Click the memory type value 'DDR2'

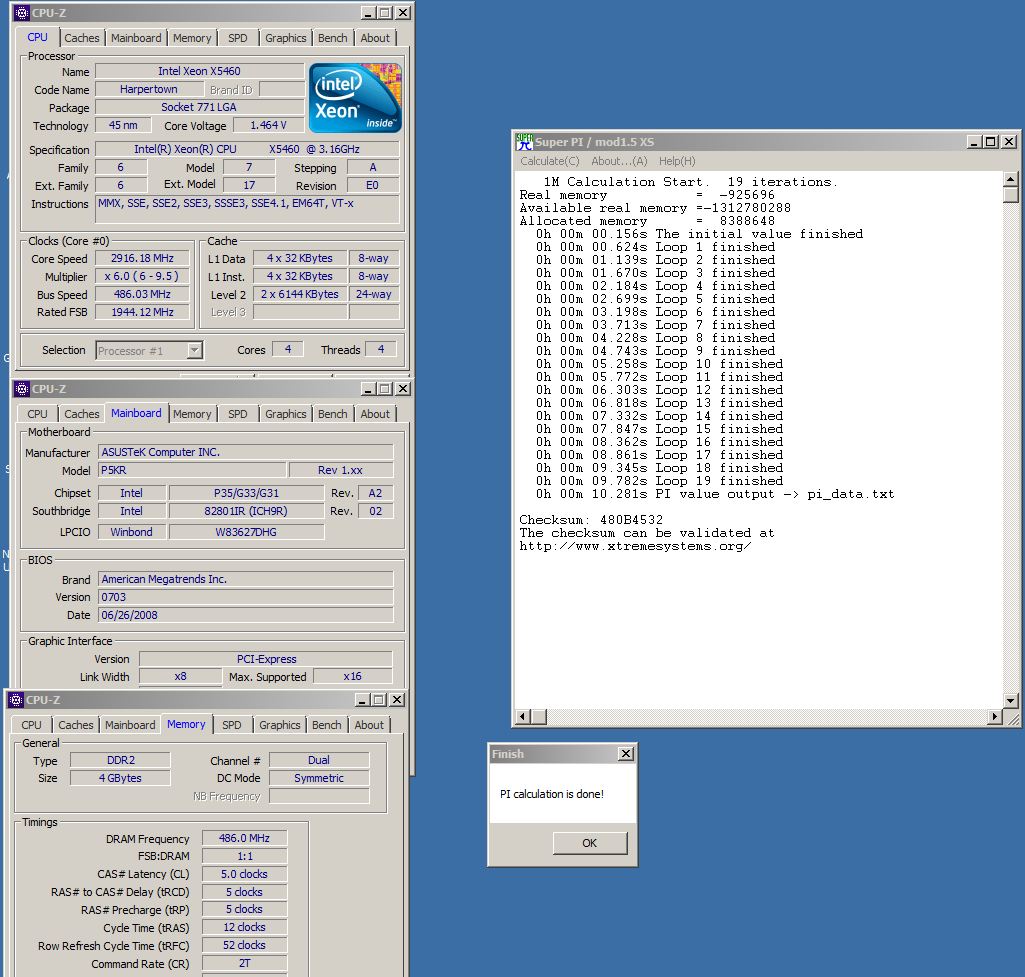(120, 760)
